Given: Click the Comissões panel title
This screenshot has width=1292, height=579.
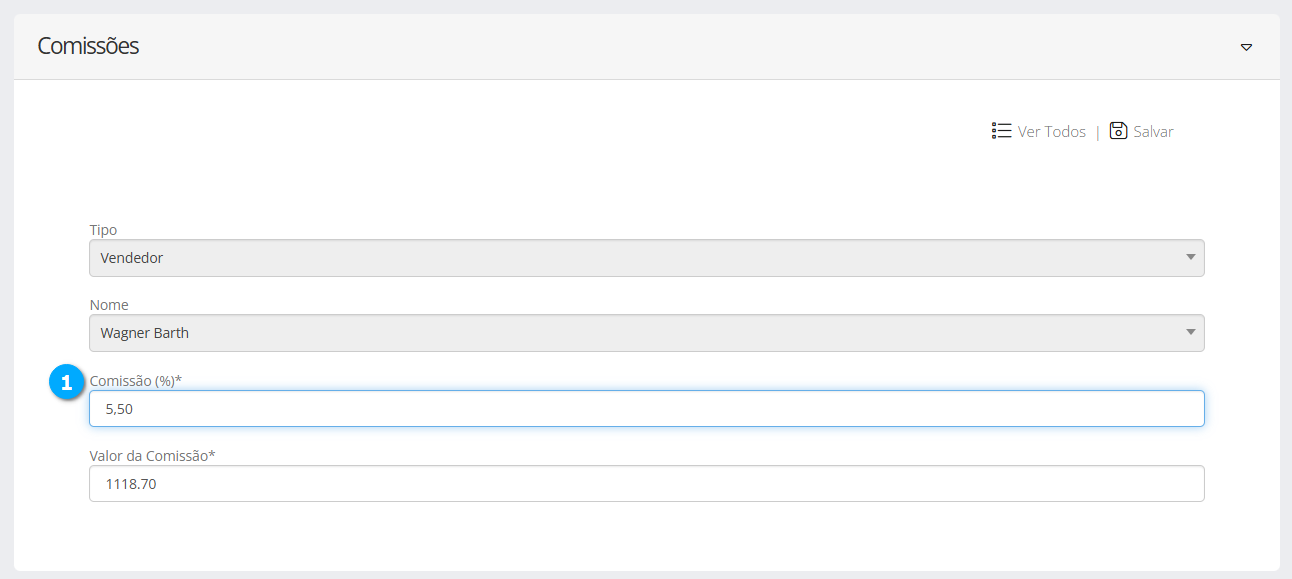Looking at the screenshot, I should click(88, 46).
